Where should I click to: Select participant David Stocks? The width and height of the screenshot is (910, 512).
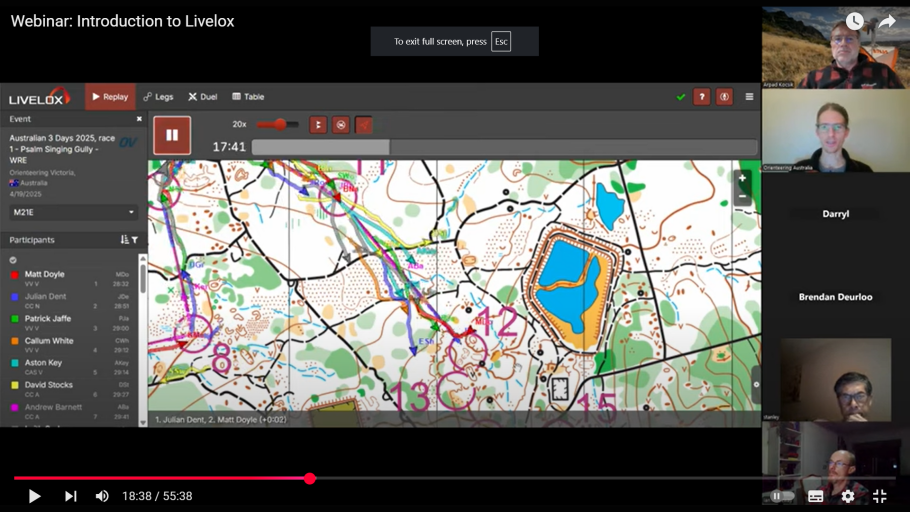click(x=49, y=384)
